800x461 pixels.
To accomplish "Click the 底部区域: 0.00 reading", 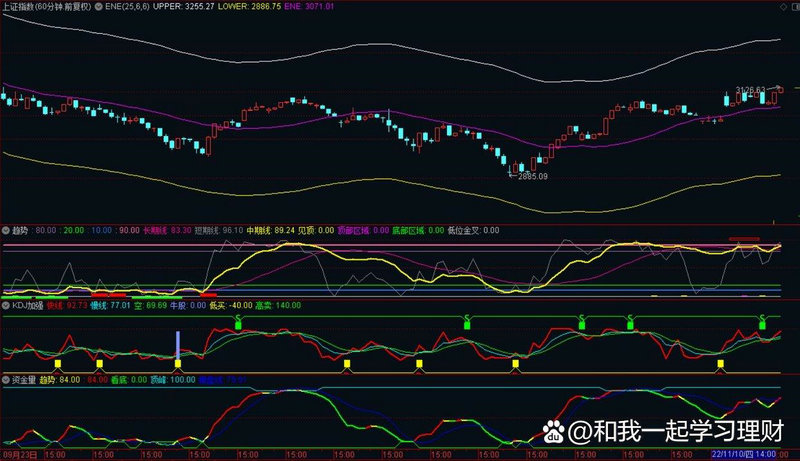I will [x=418, y=230].
